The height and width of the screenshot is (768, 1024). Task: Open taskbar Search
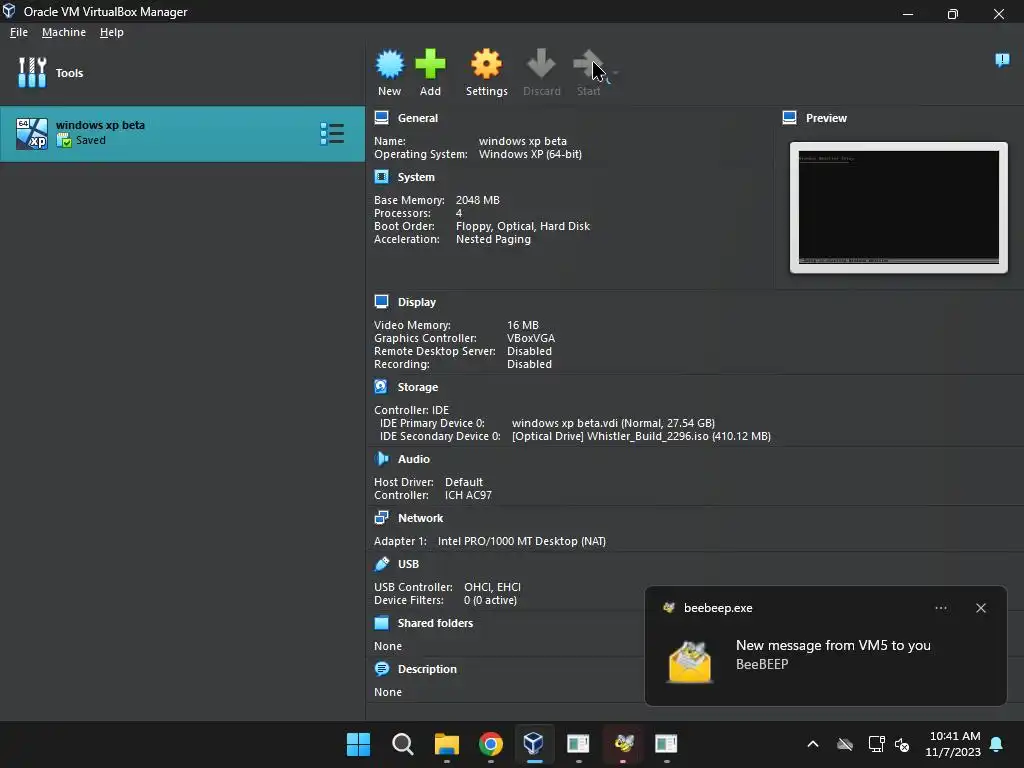(402, 744)
